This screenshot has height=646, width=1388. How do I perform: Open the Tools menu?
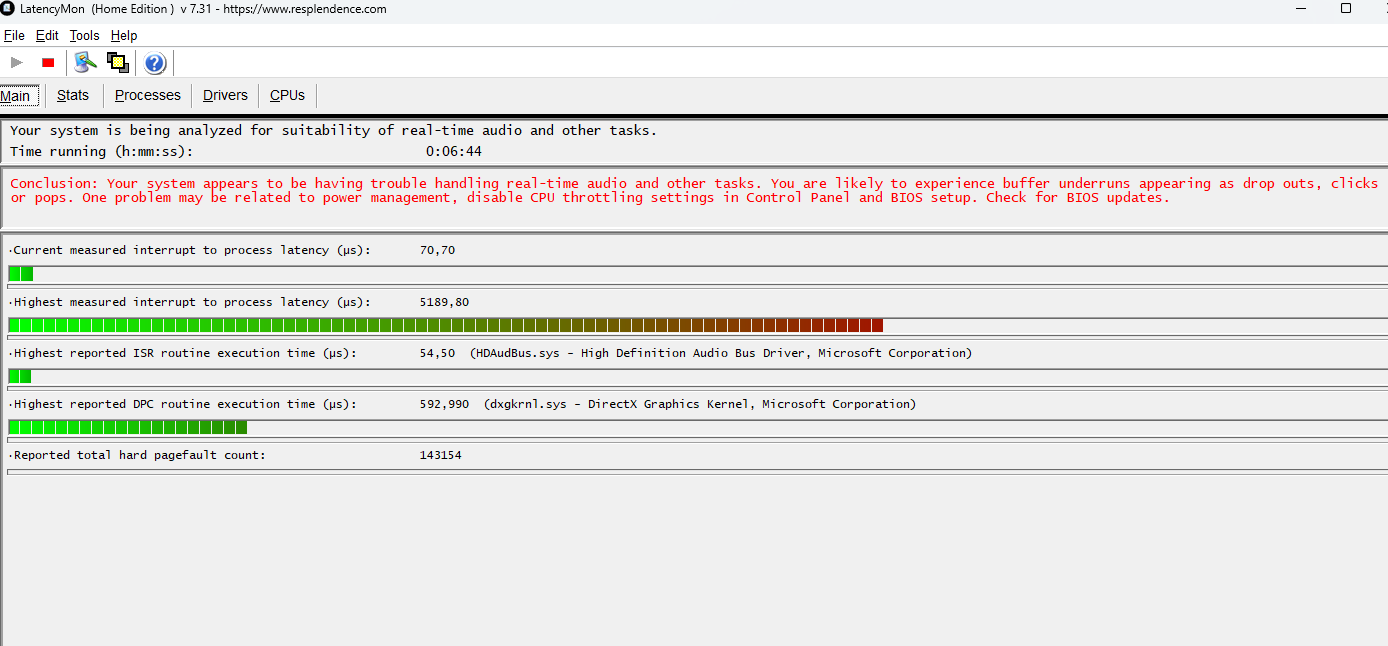point(84,35)
